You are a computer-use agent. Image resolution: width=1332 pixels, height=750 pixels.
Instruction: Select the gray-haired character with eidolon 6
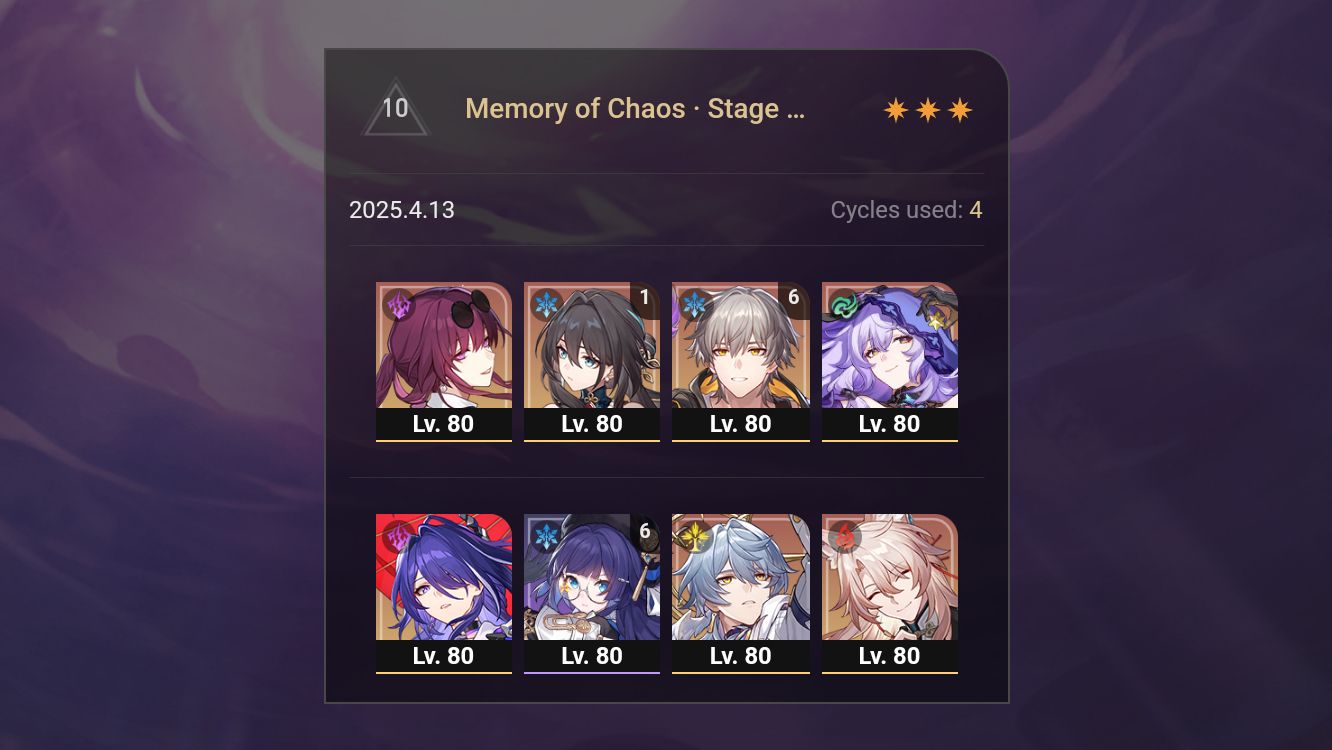pos(741,361)
